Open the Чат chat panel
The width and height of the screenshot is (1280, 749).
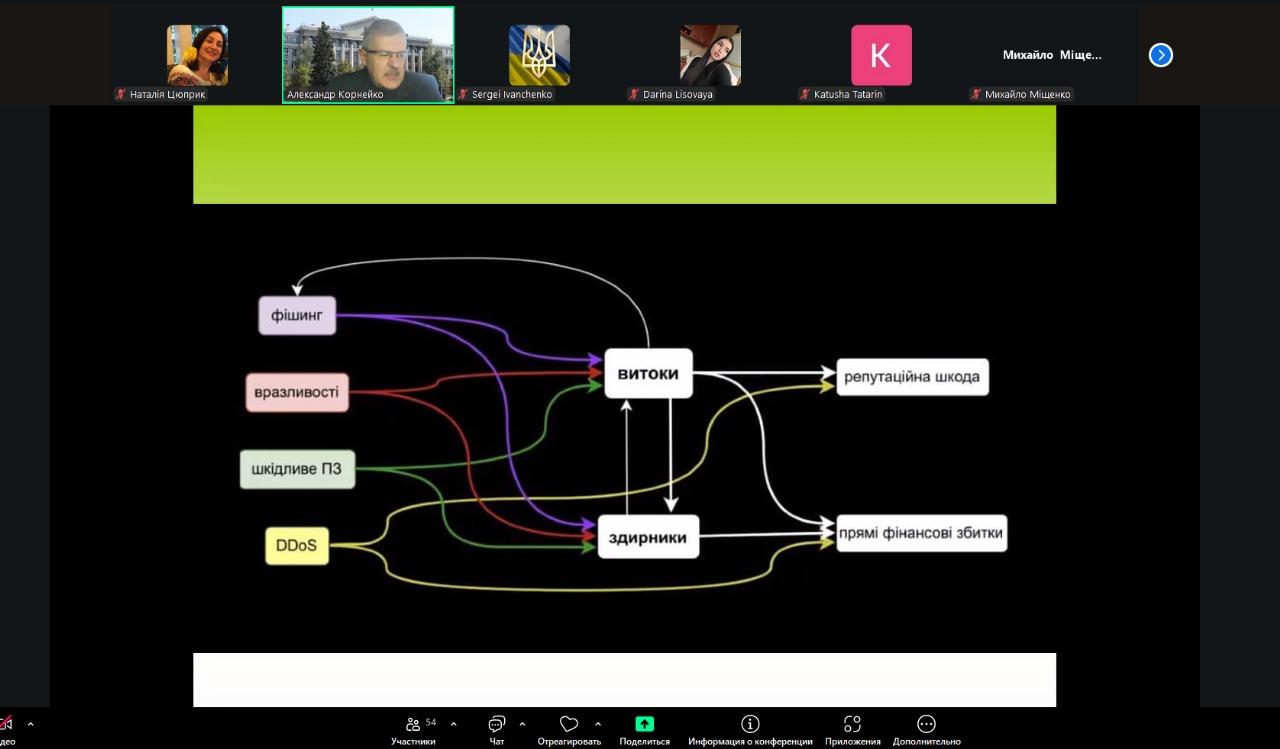coord(497,725)
